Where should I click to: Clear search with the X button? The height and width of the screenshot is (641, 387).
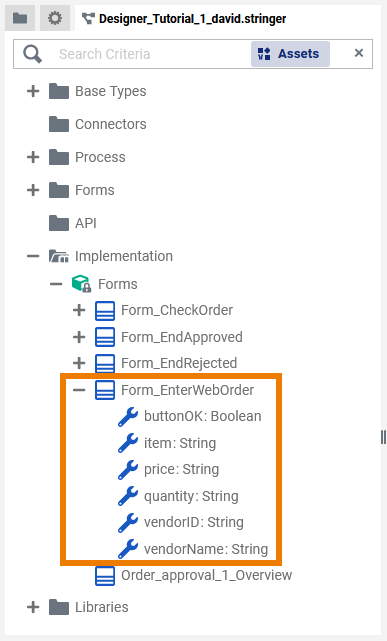359,53
